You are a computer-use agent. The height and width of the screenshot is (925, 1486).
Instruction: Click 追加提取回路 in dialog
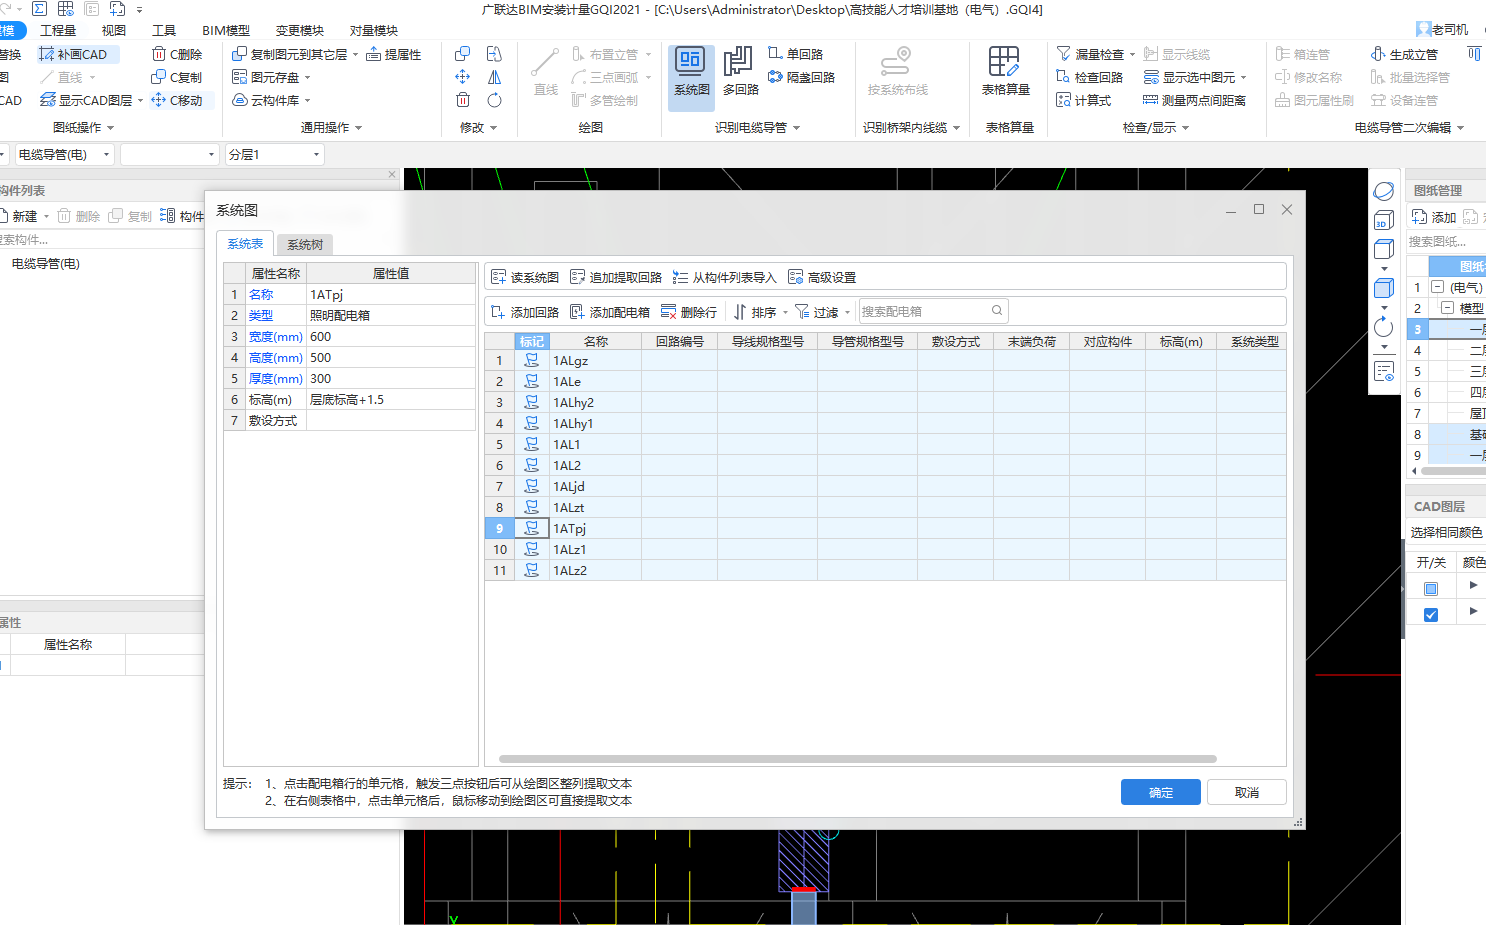pos(616,277)
